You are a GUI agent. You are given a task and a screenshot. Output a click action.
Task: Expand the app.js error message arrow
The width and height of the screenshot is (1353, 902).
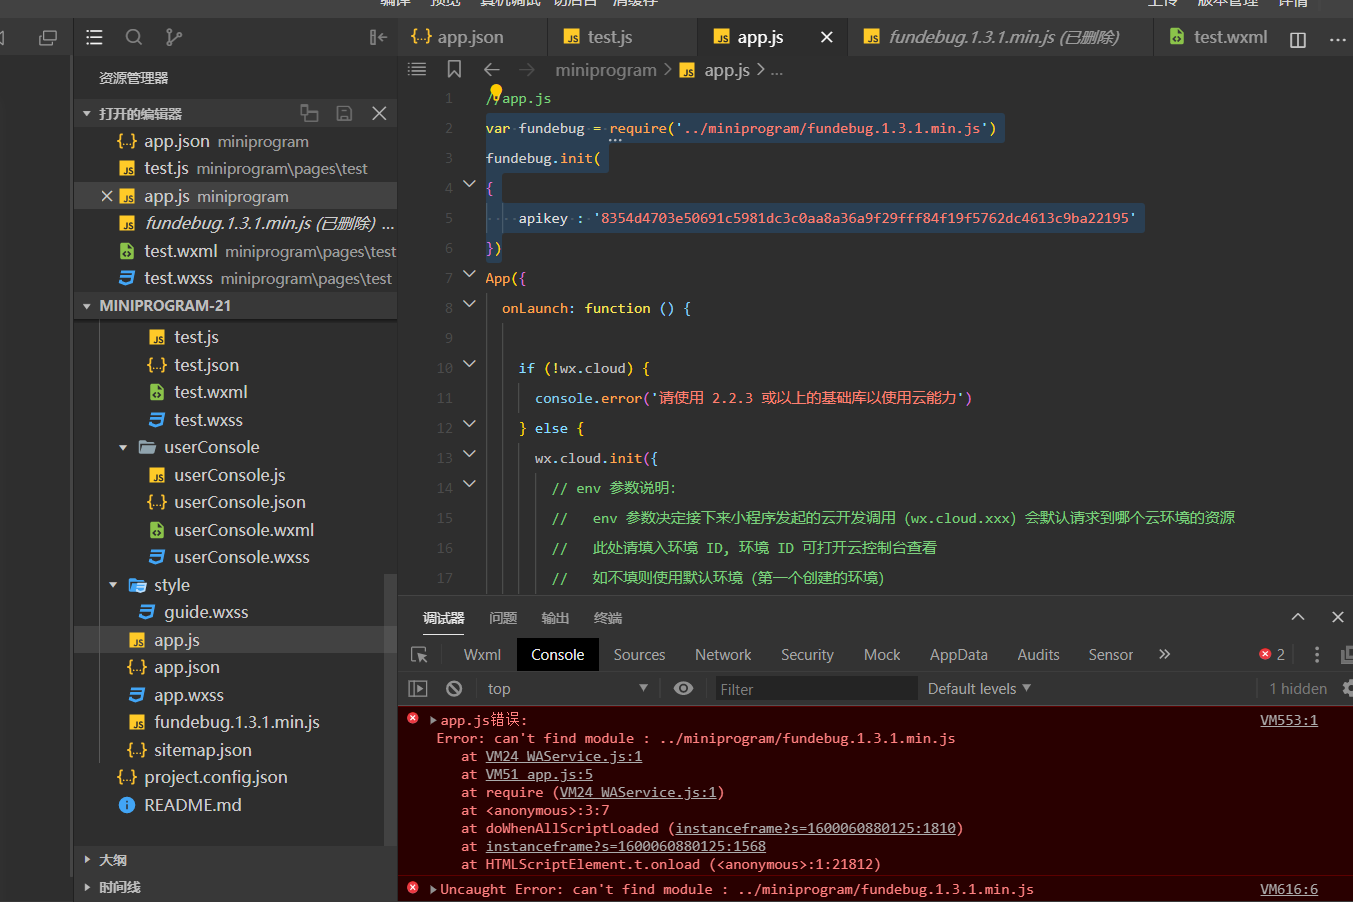tap(433, 720)
